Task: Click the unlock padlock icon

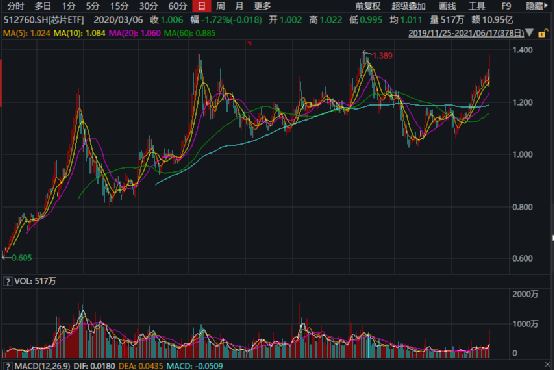Action: (x=542, y=33)
